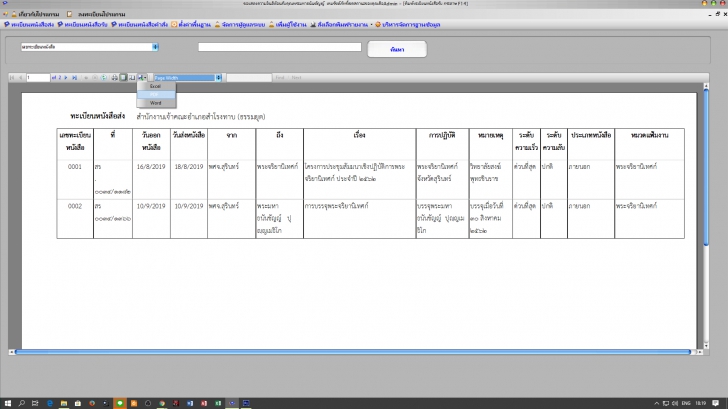Open add user menu (เพิ่มผู้ใช้งาน)
Screen dimensions: 728x409
(x=287, y=25)
